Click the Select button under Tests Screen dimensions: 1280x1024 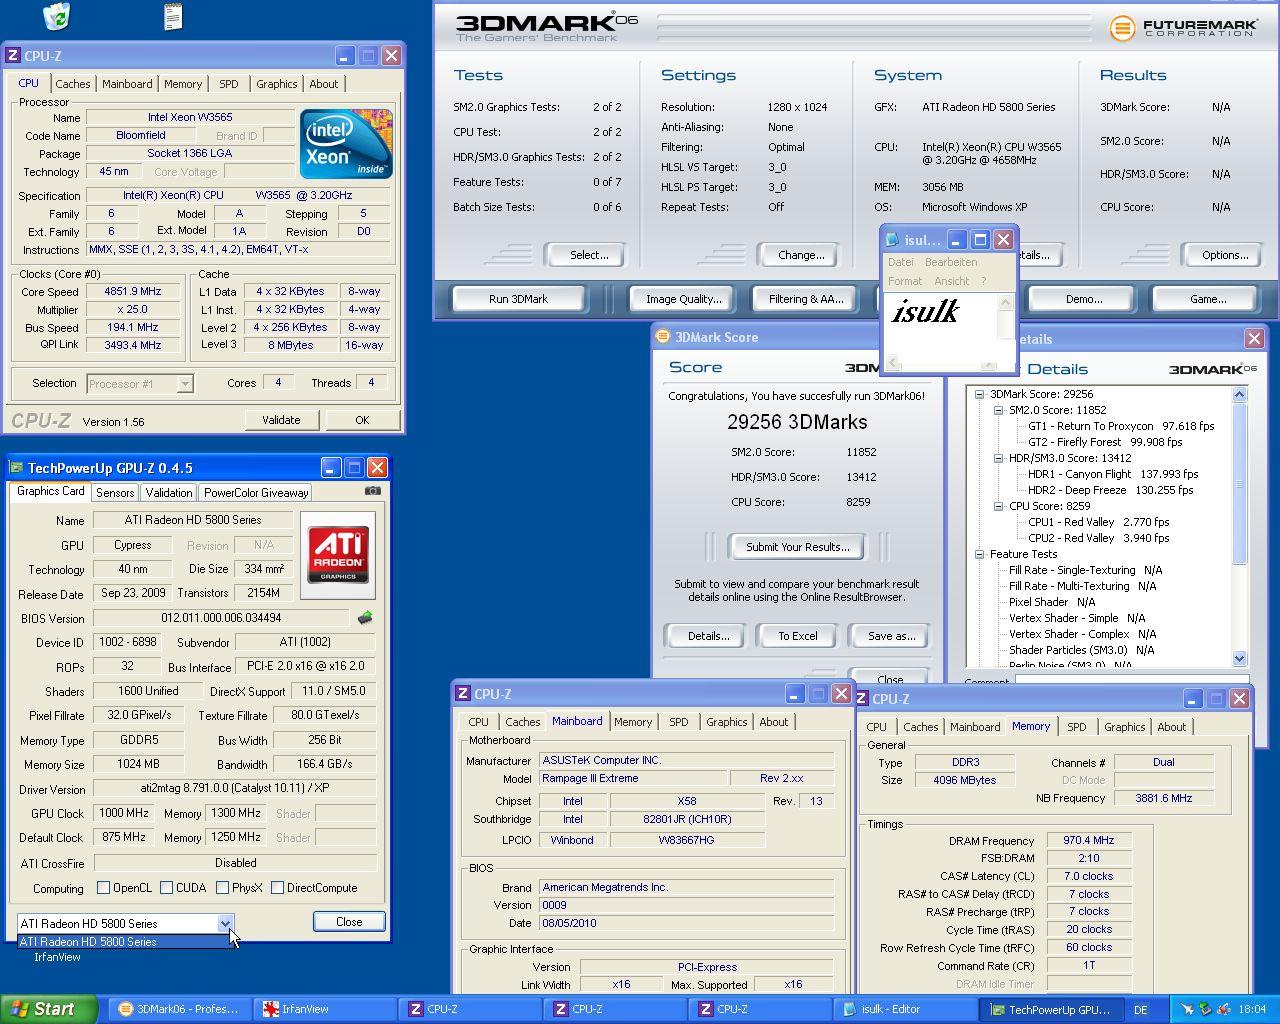[x=589, y=255]
